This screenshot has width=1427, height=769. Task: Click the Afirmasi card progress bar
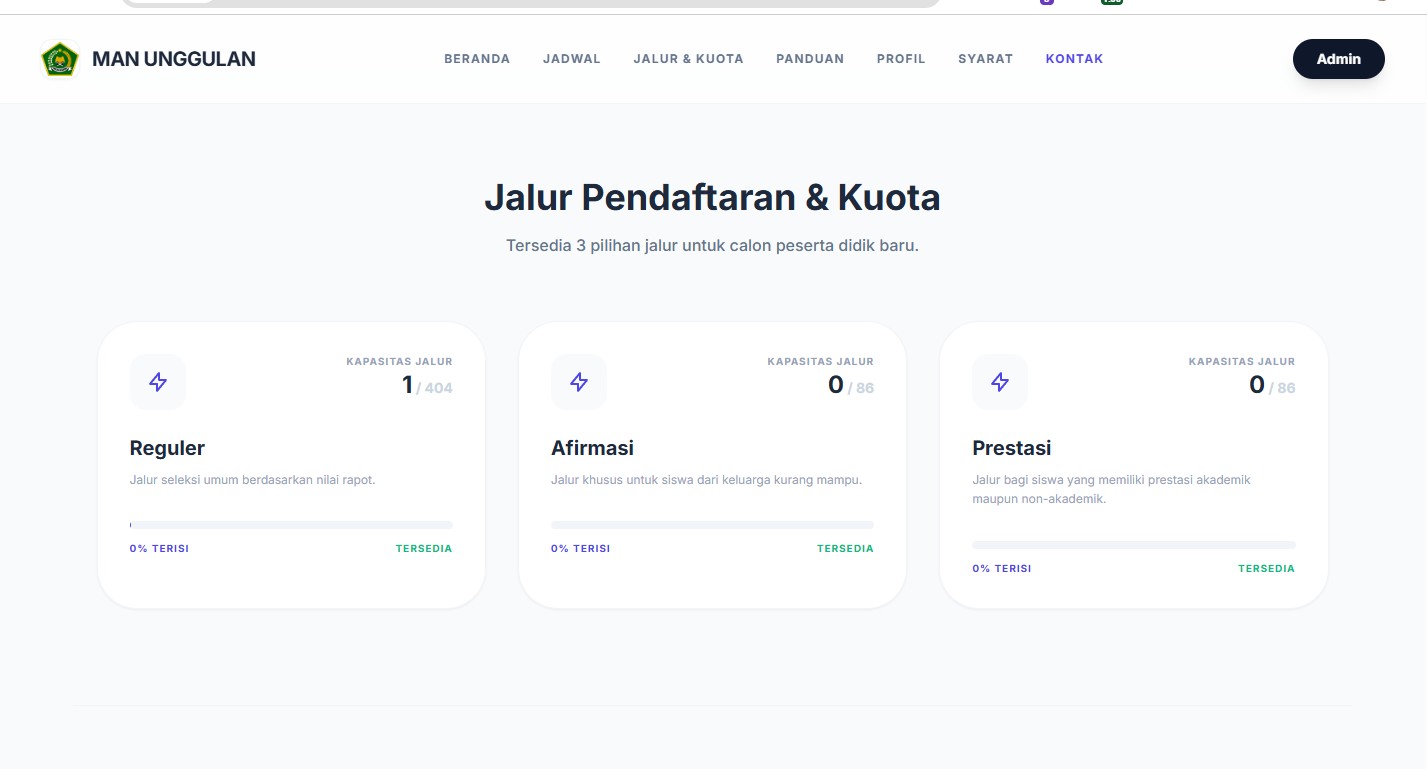(x=712, y=525)
